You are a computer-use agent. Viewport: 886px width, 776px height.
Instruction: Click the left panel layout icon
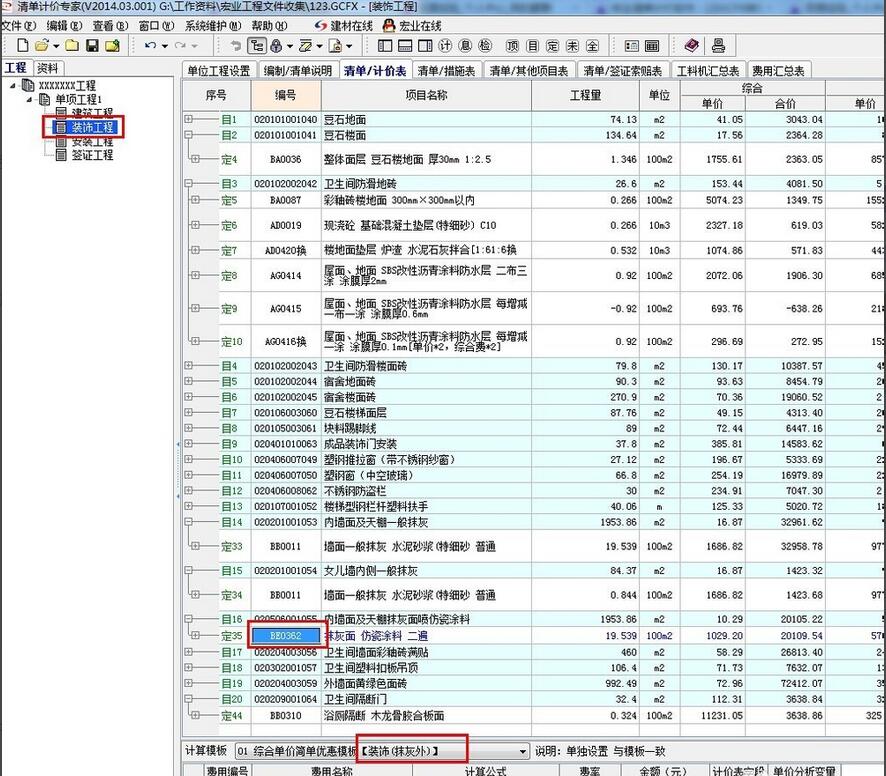[x=385, y=46]
